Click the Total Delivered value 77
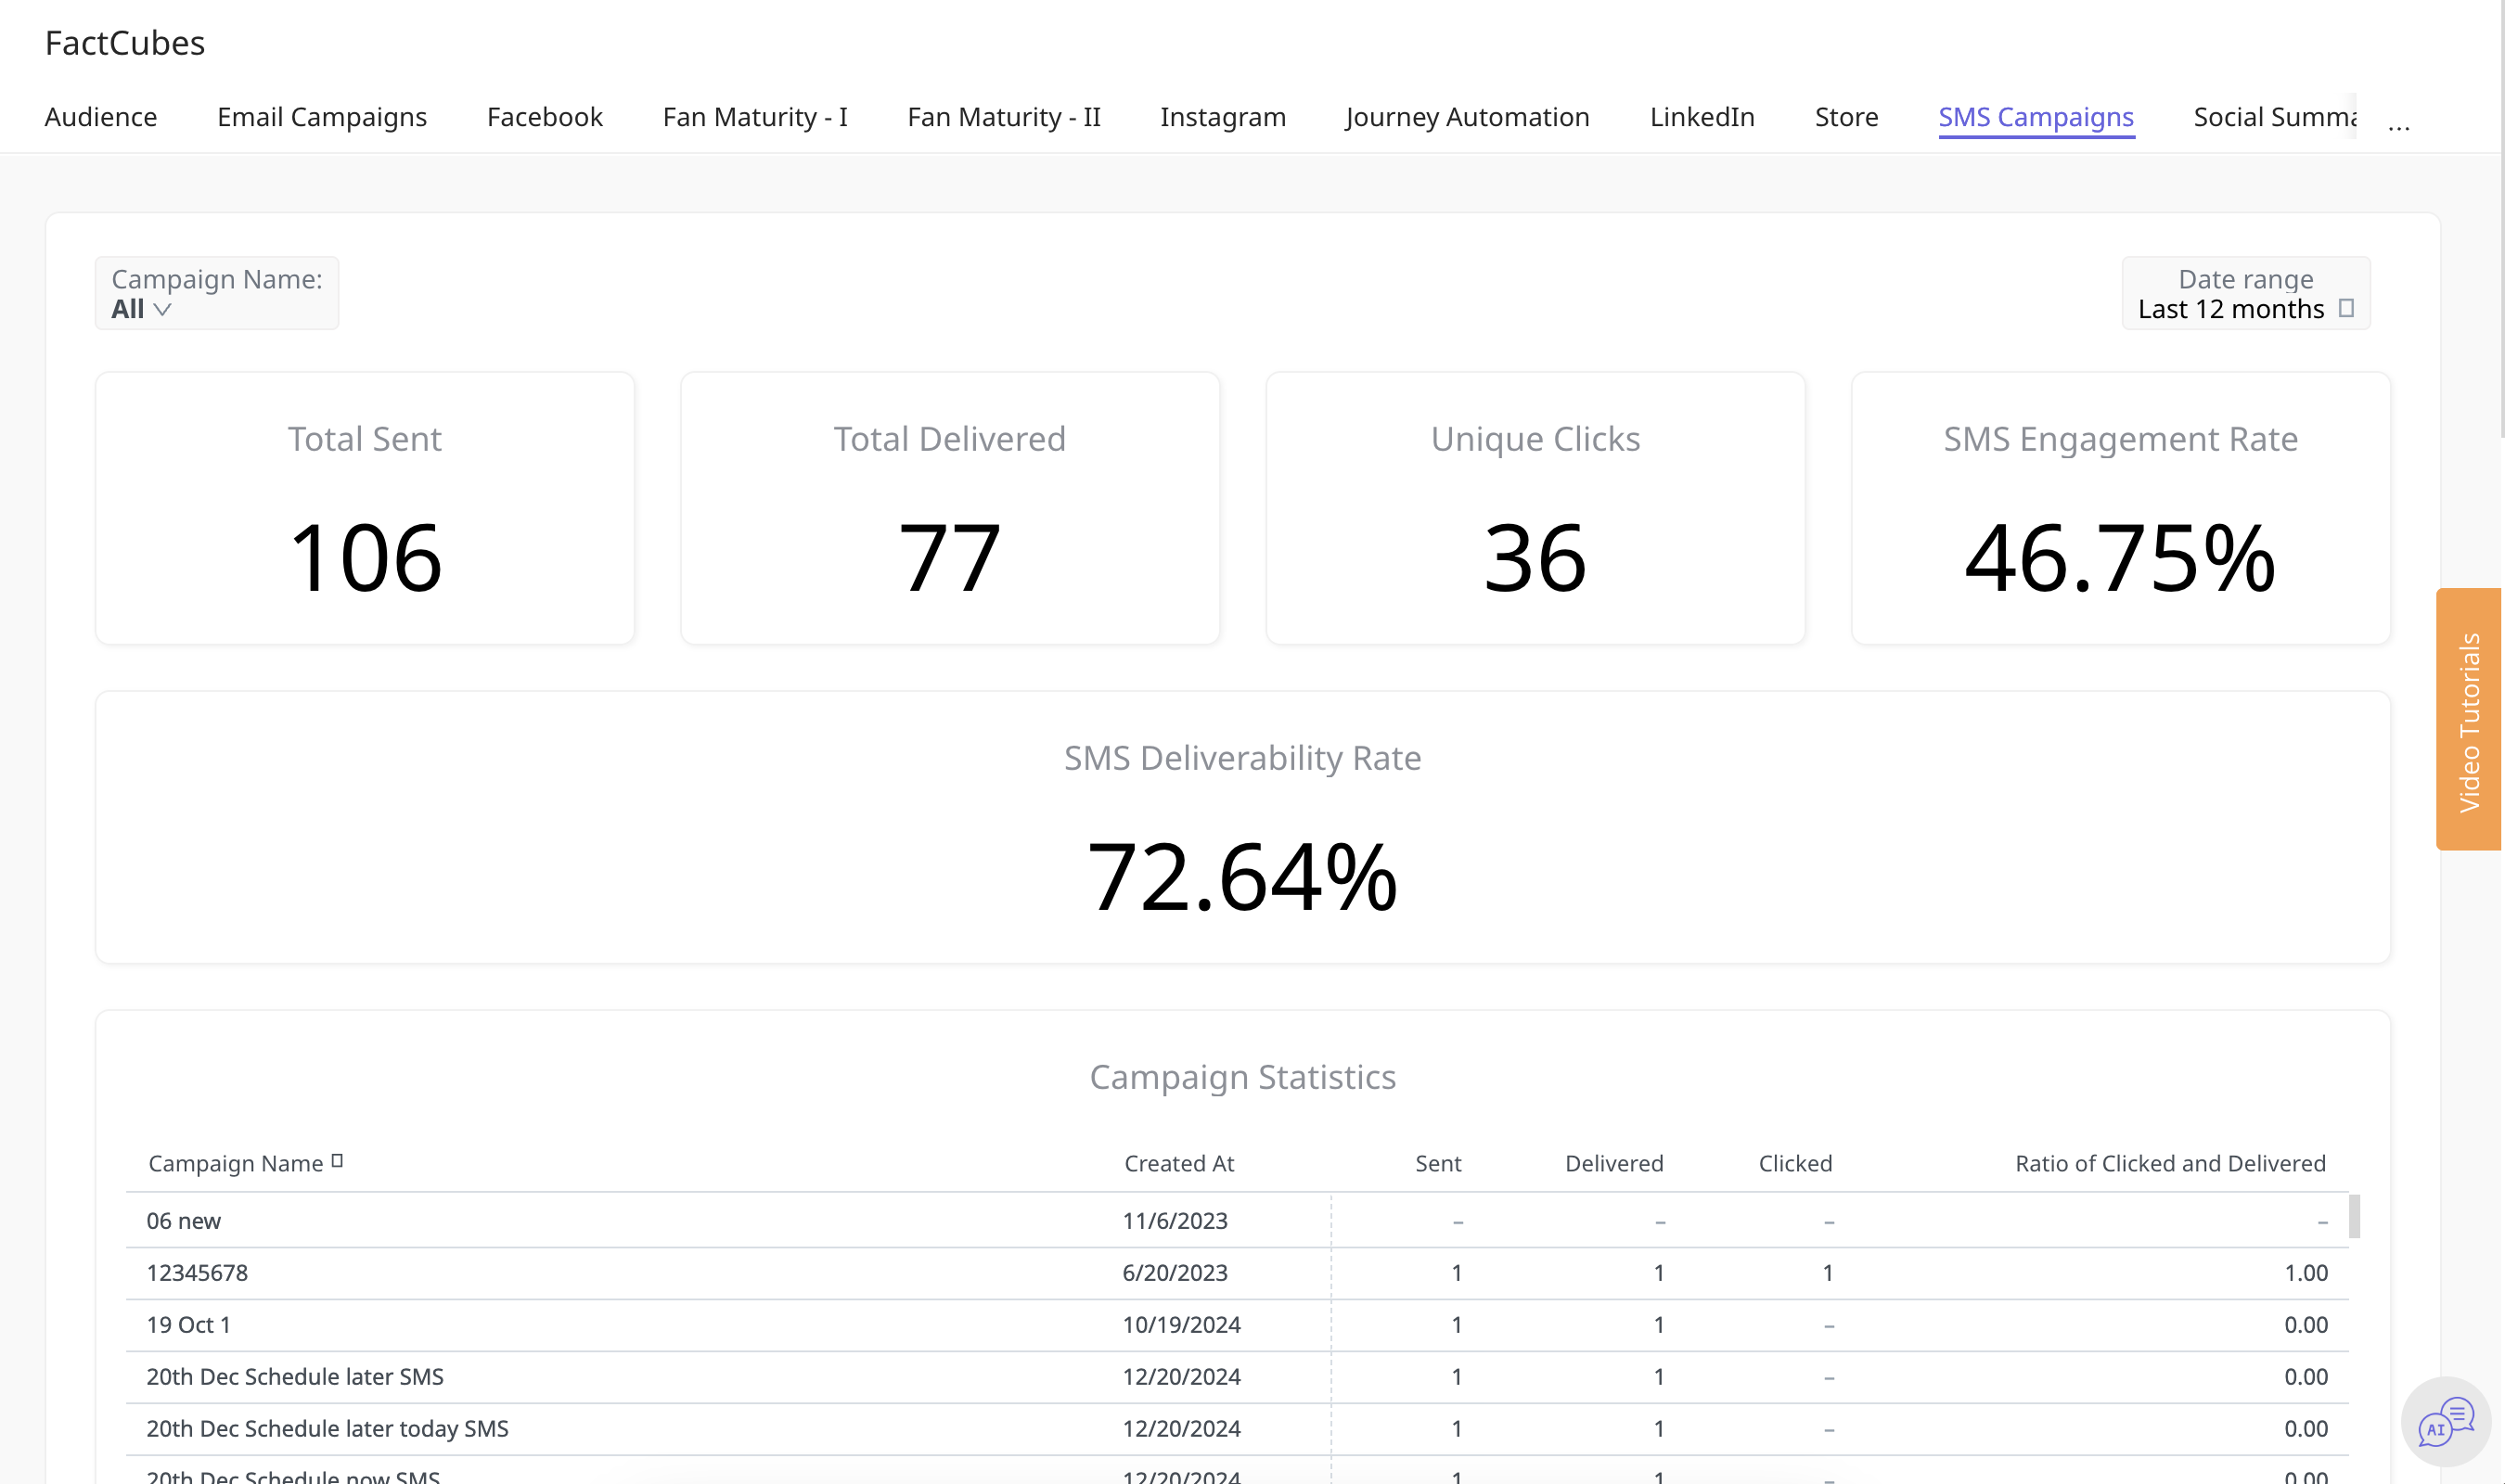This screenshot has width=2505, height=1484. point(950,558)
